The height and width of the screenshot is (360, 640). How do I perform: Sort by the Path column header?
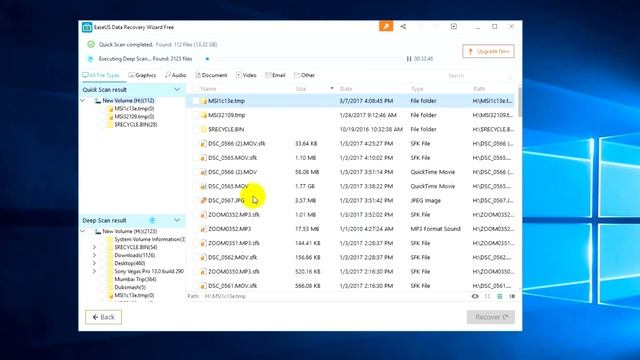(479, 89)
